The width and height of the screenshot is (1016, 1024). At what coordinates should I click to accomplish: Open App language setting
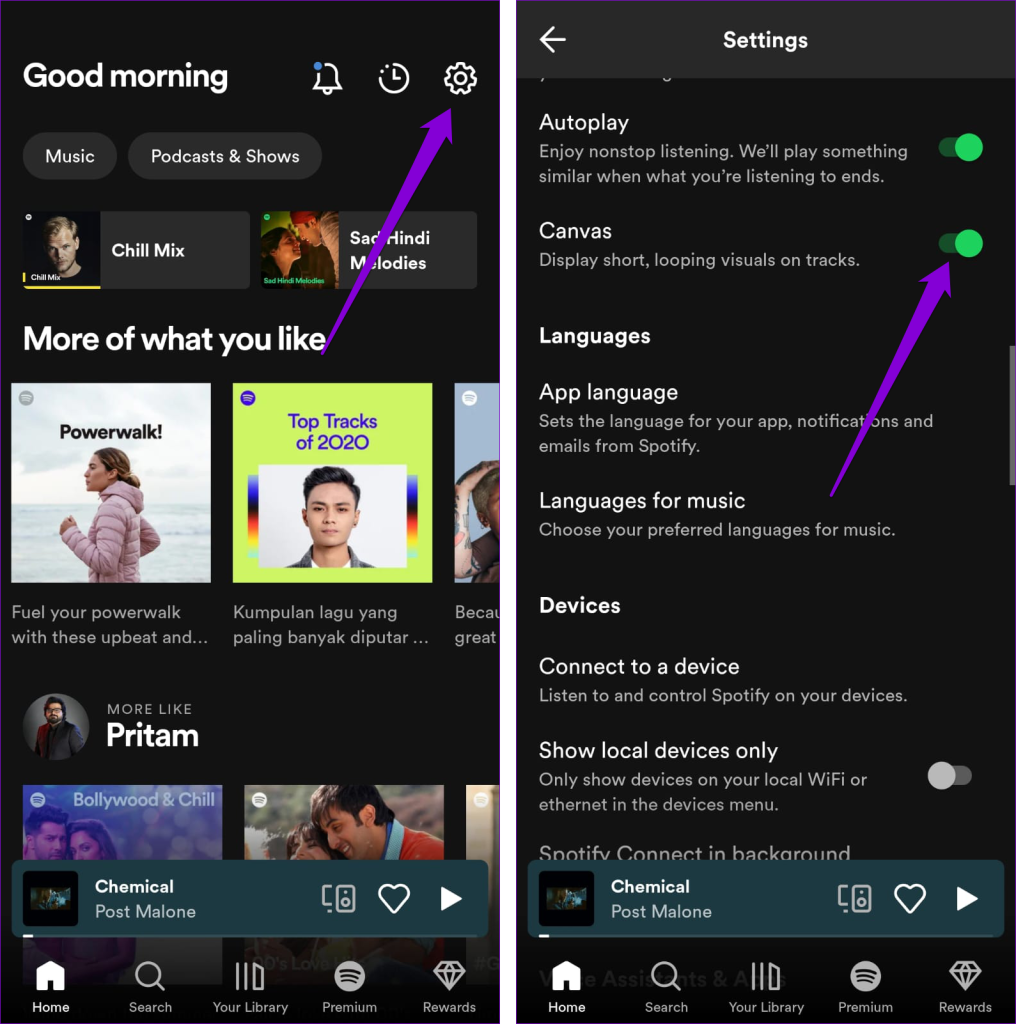[736, 418]
